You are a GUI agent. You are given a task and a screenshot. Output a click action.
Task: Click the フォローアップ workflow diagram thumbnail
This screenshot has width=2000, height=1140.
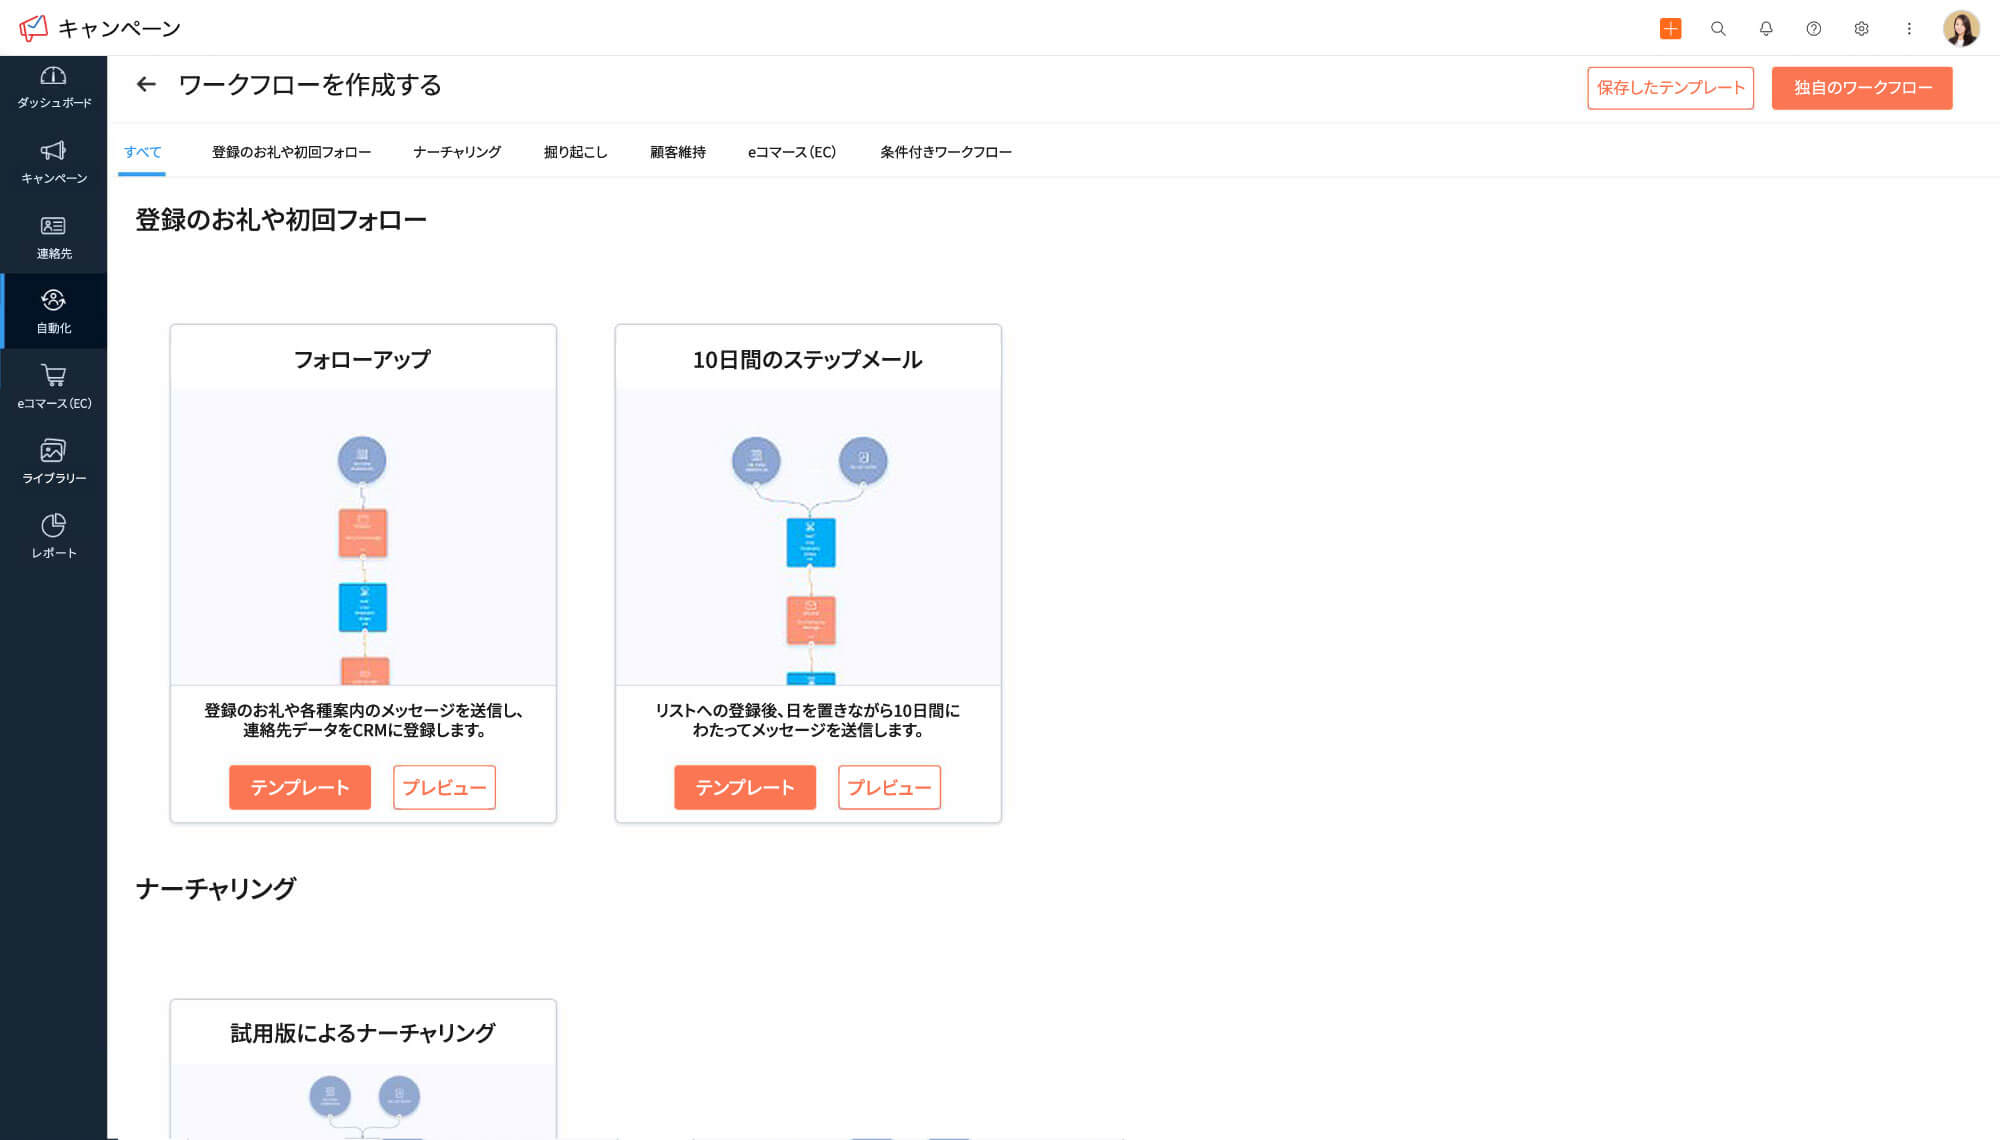click(363, 538)
